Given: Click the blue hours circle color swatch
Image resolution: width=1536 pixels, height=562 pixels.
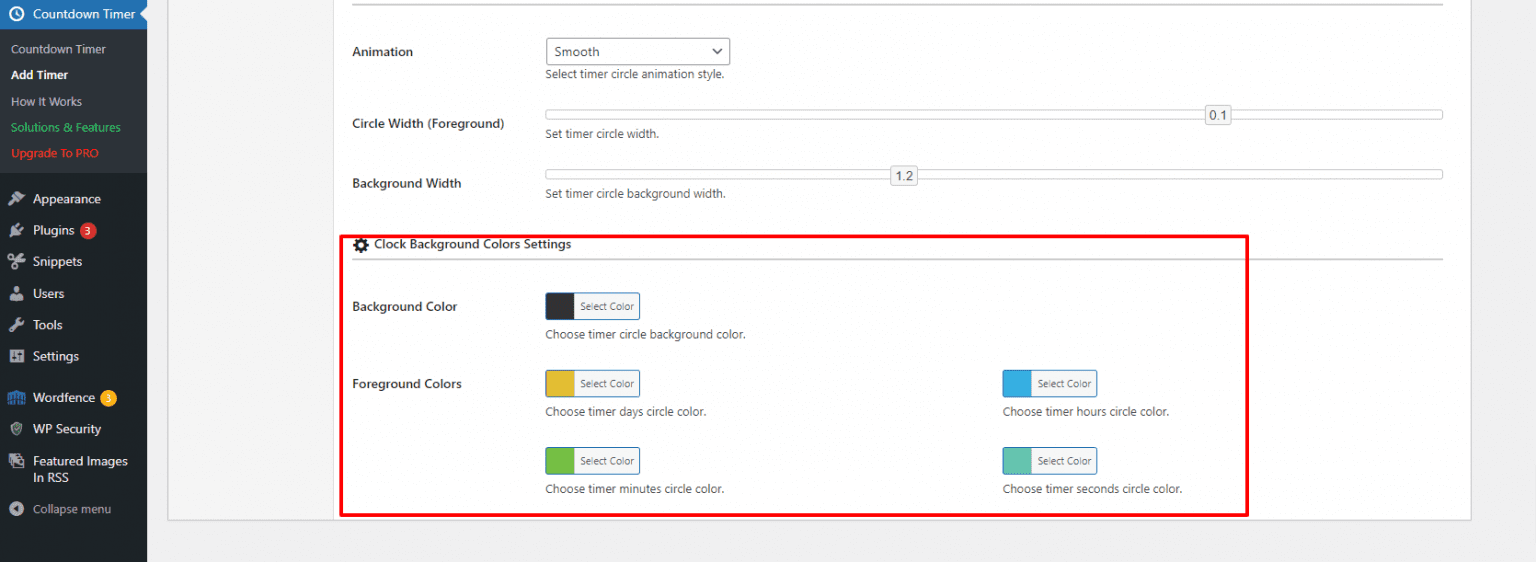Looking at the screenshot, I should [x=1017, y=384].
